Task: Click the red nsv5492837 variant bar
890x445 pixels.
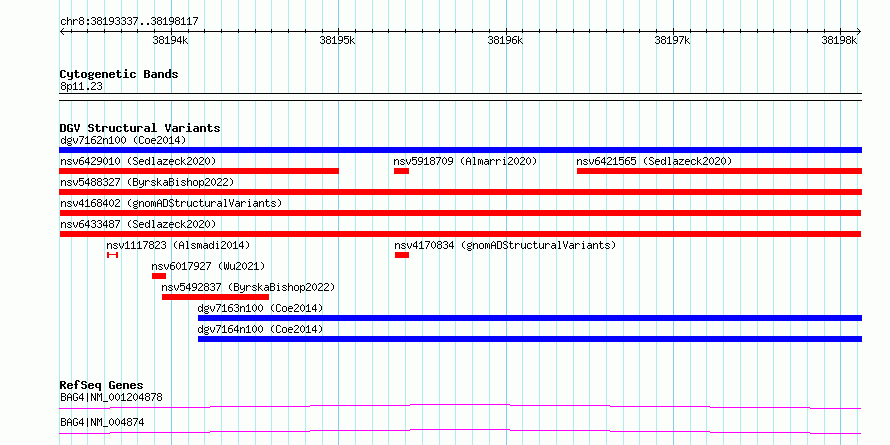Action: [x=215, y=297]
